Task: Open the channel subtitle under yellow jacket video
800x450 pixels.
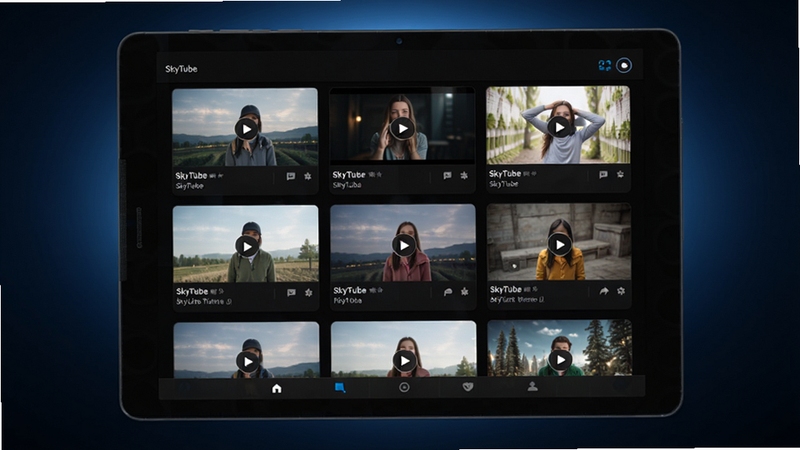Action: click(x=517, y=299)
